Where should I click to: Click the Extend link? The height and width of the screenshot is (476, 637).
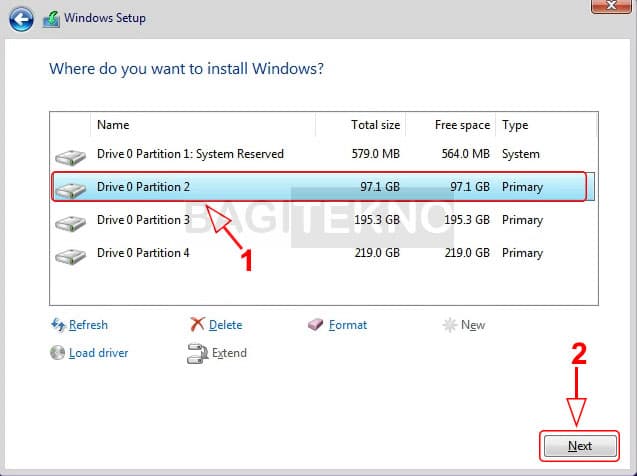pos(229,353)
